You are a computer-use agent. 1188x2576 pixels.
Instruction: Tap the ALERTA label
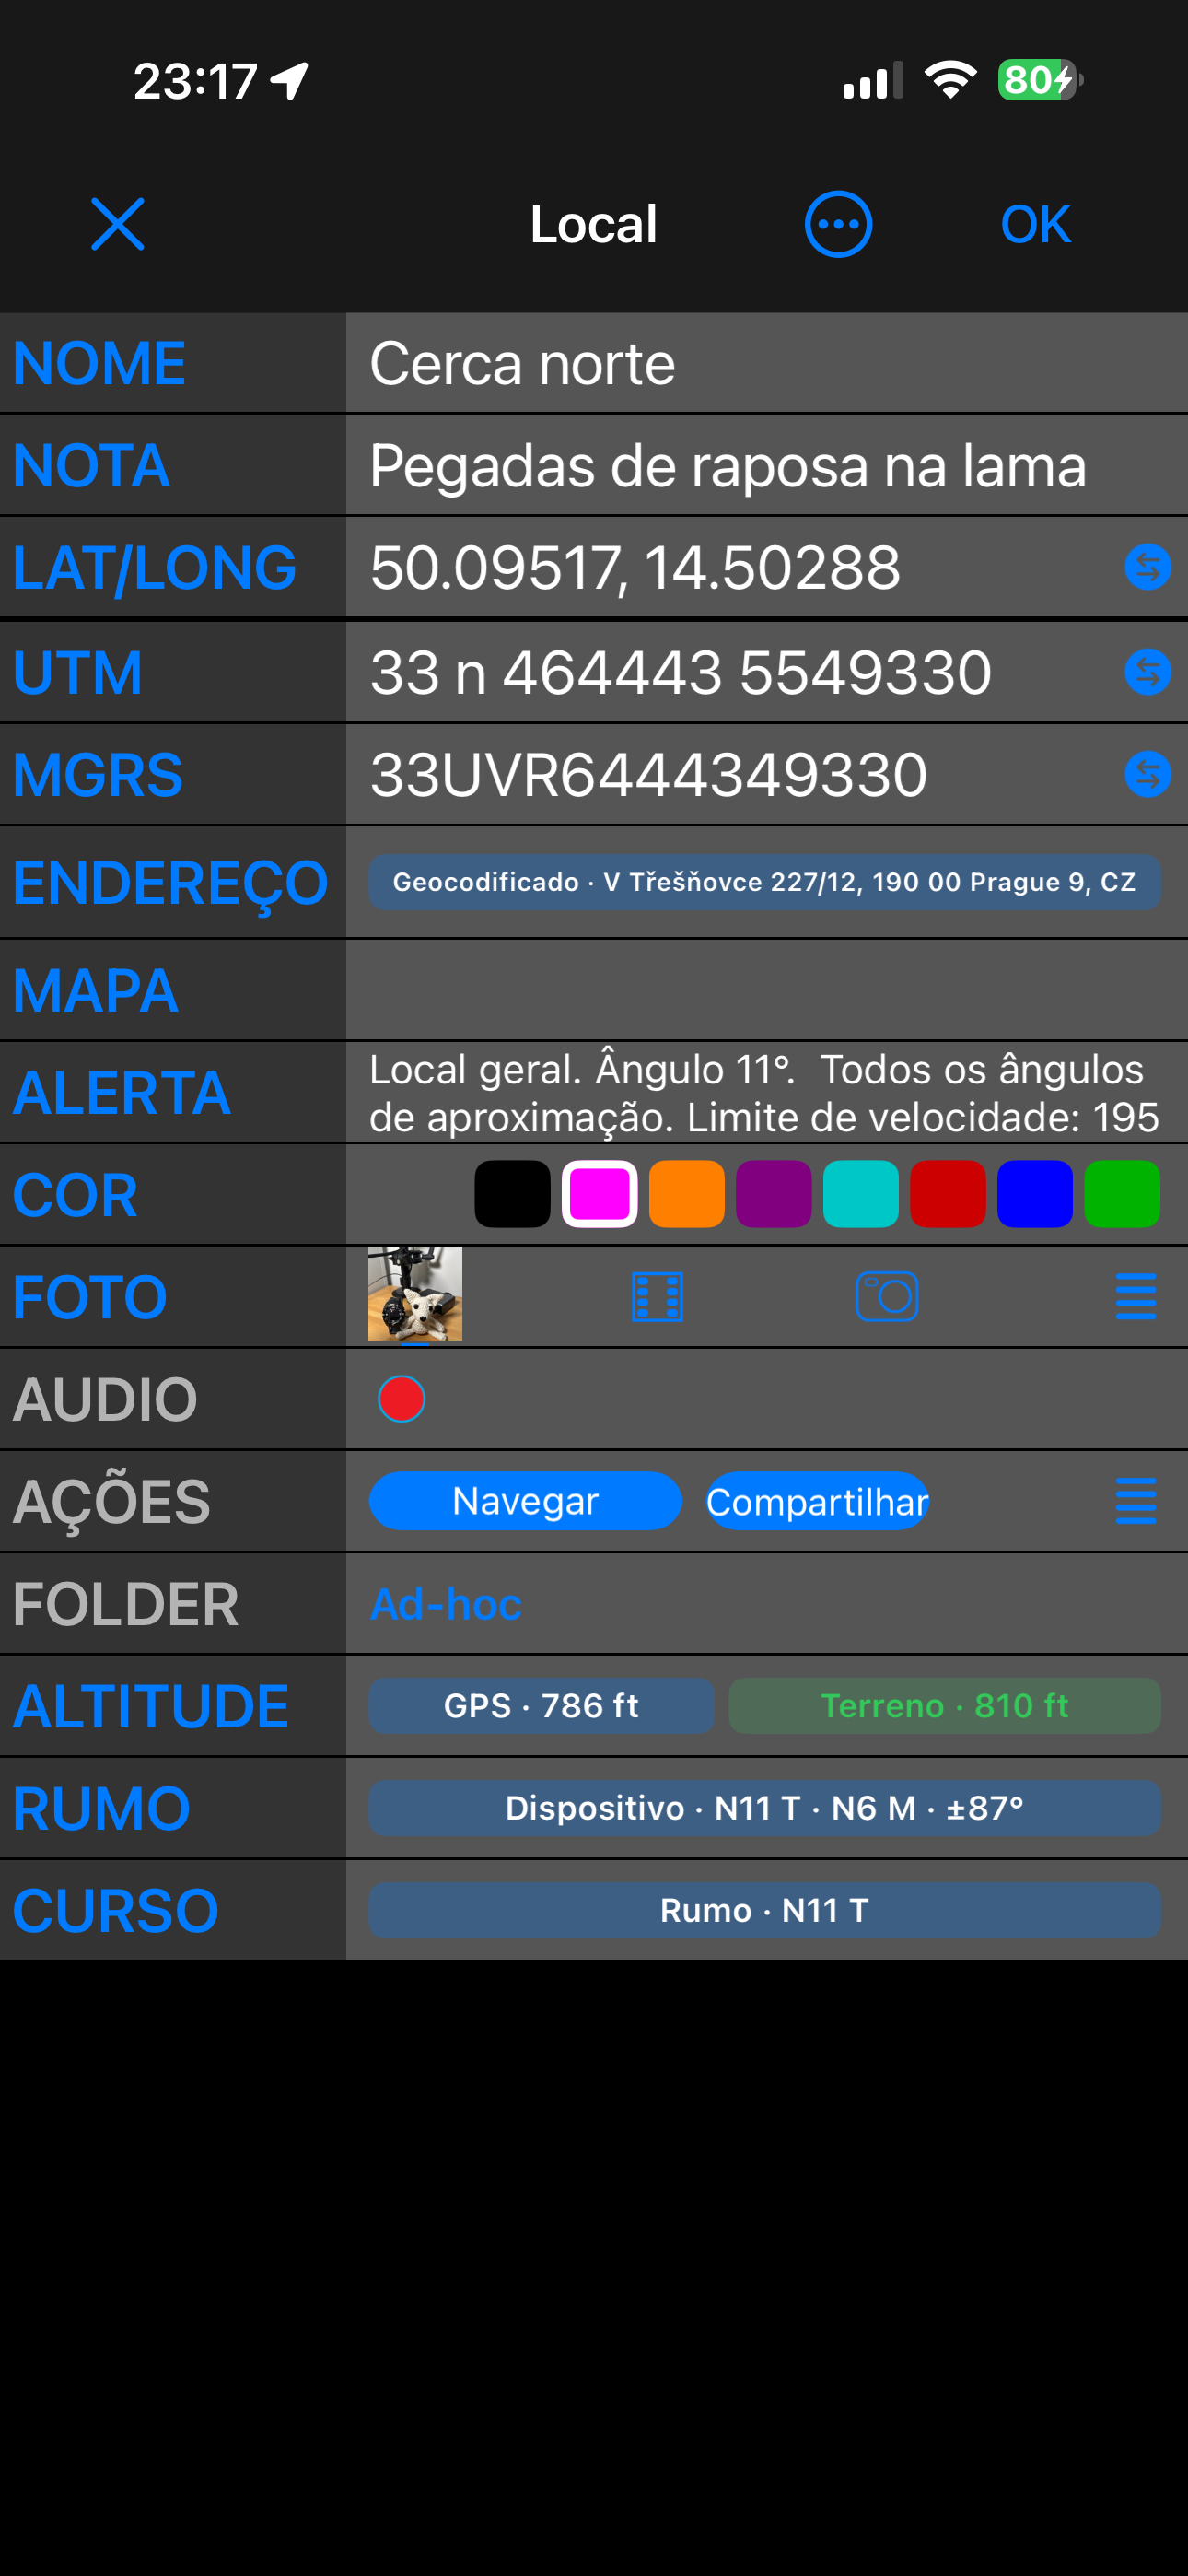click(x=121, y=1093)
